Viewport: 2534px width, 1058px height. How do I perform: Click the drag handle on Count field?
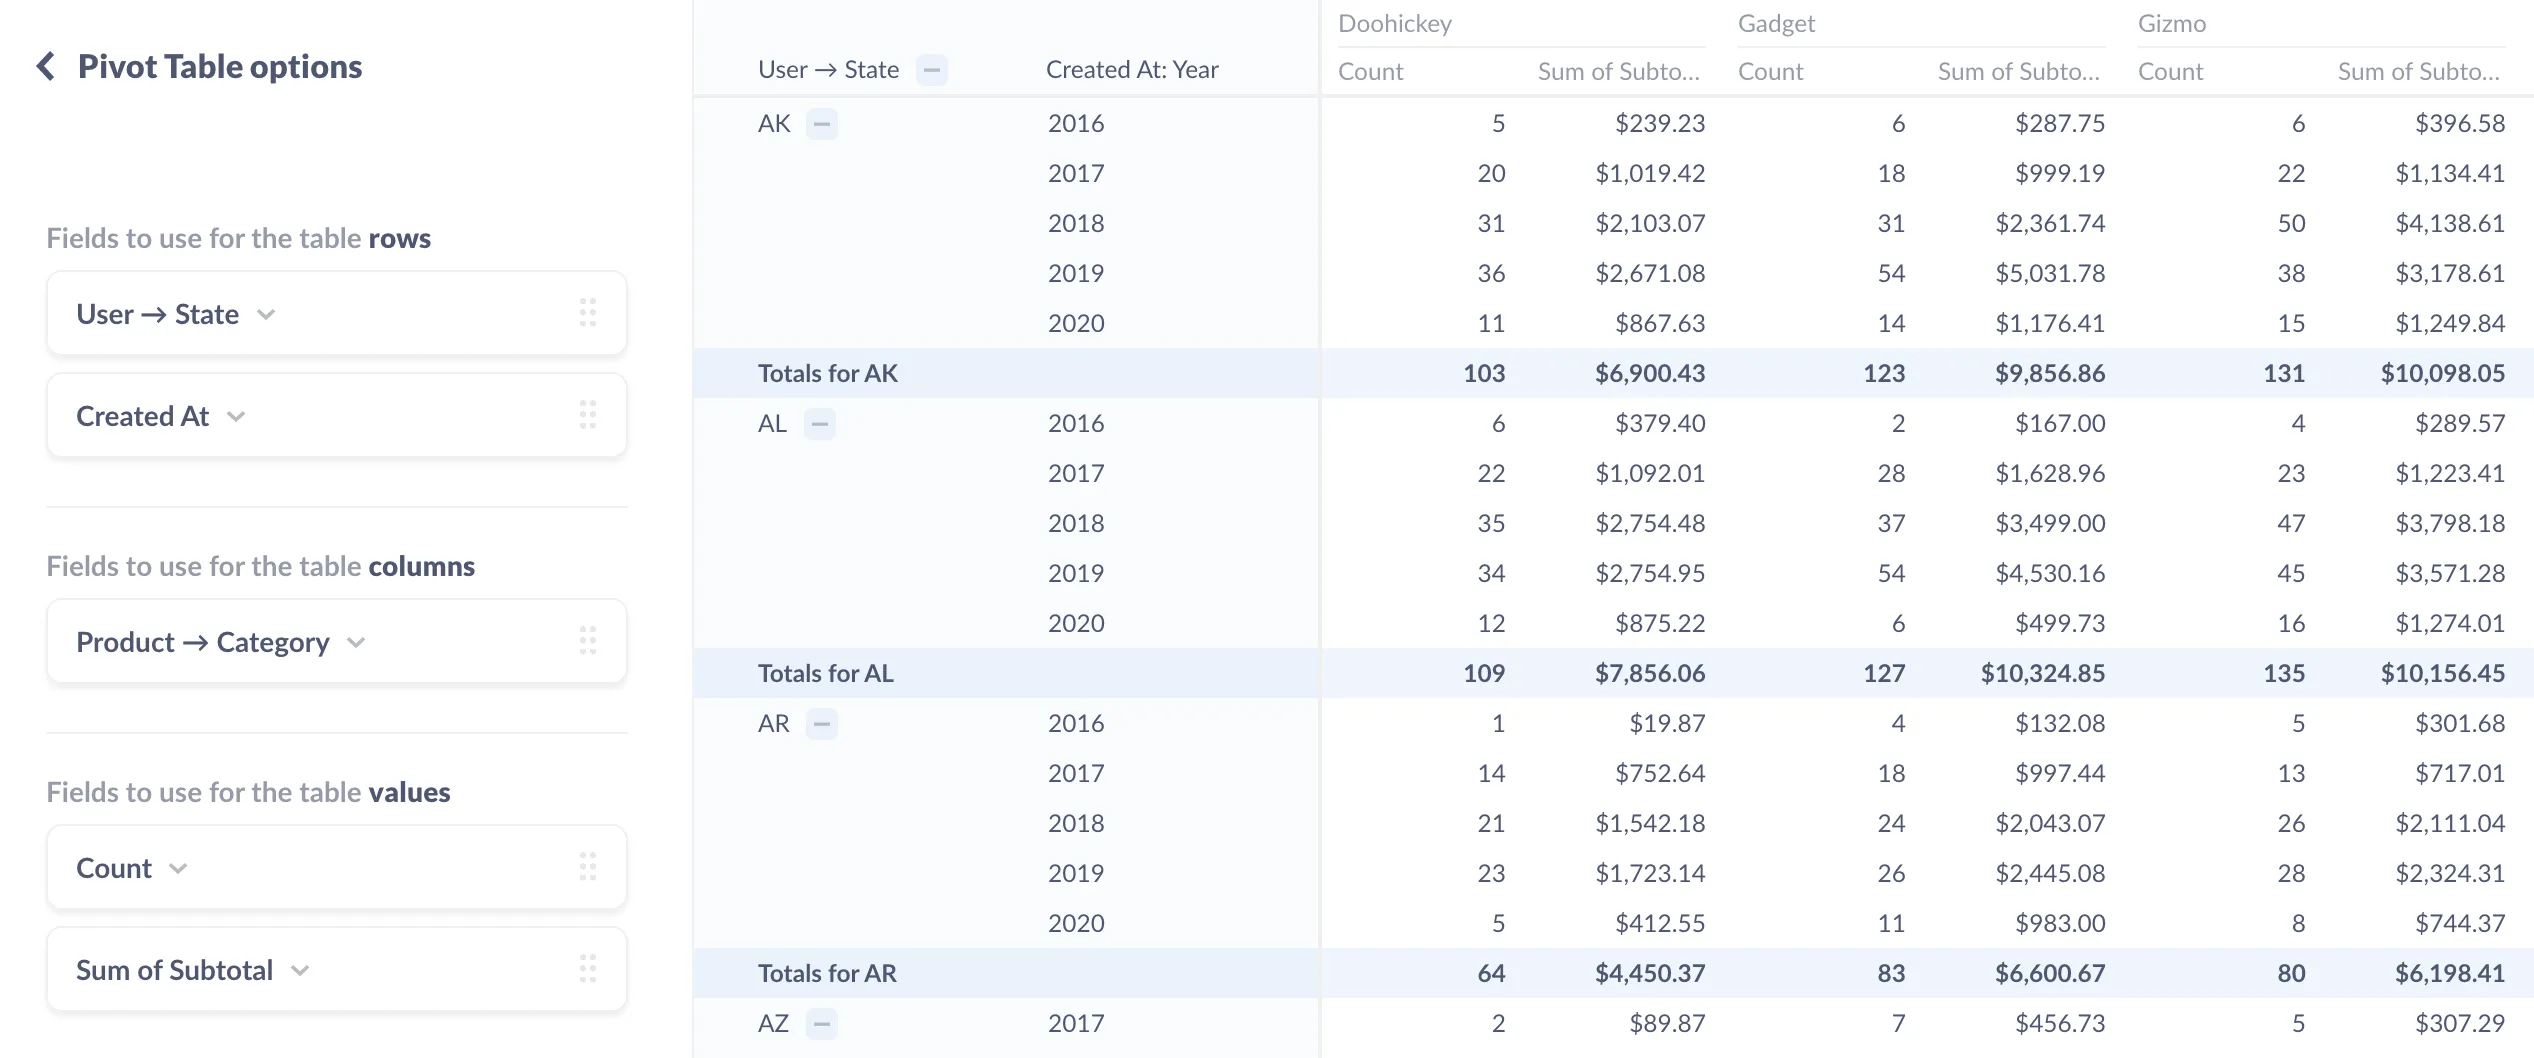589,867
